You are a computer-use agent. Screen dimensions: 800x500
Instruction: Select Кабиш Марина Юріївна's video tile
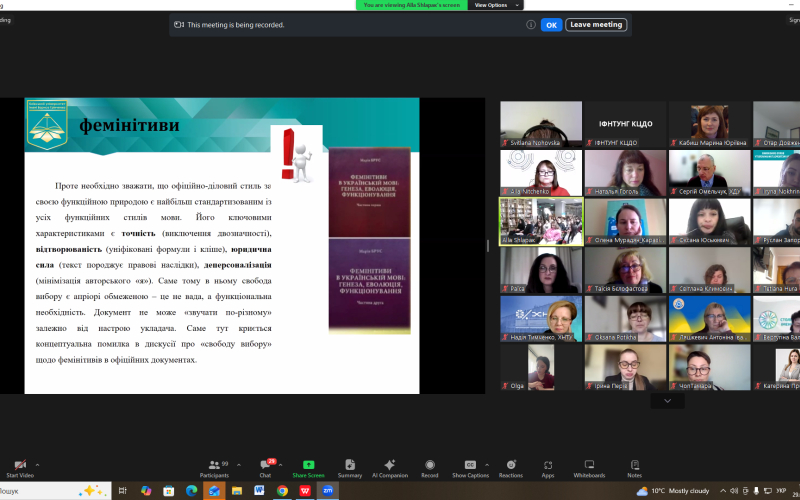point(710,124)
